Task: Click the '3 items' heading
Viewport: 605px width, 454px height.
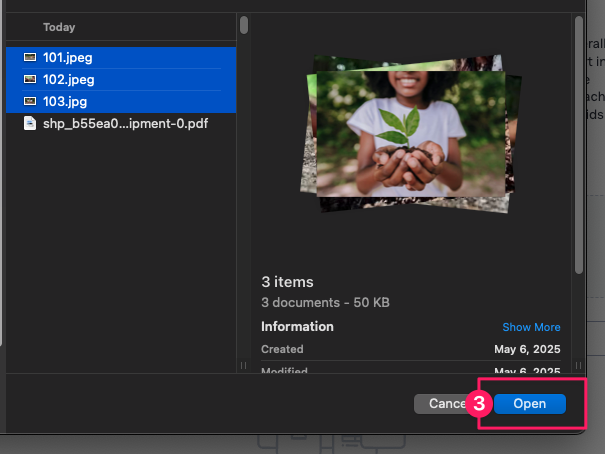Action: [287, 282]
